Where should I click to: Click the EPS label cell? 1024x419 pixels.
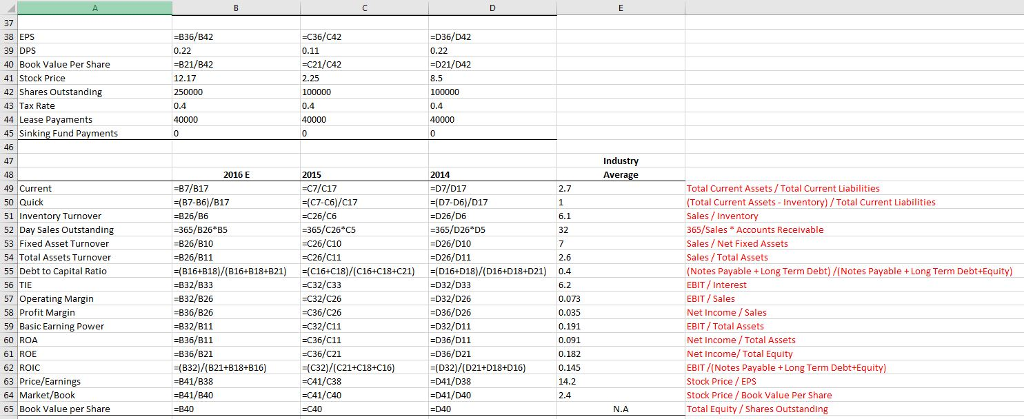(x=95, y=37)
